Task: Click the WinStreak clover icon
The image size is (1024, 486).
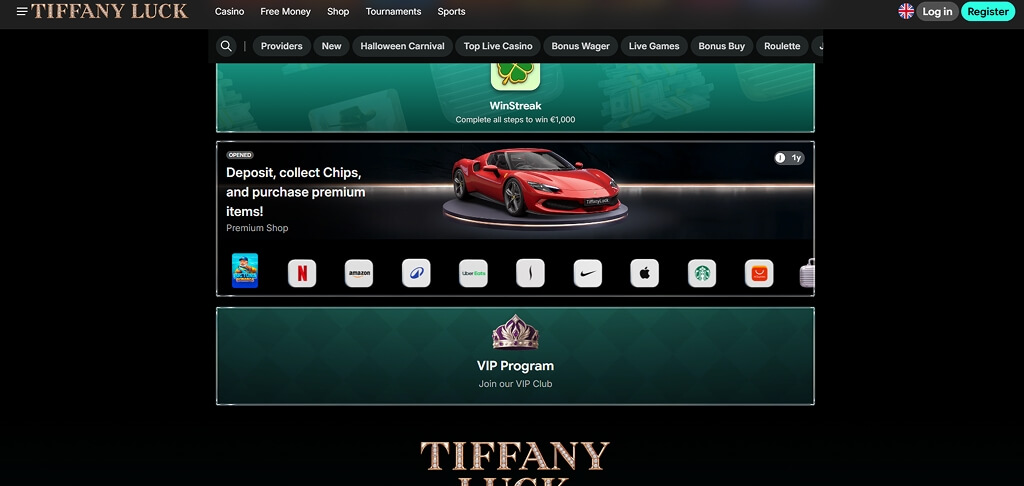Action: click(515, 76)
